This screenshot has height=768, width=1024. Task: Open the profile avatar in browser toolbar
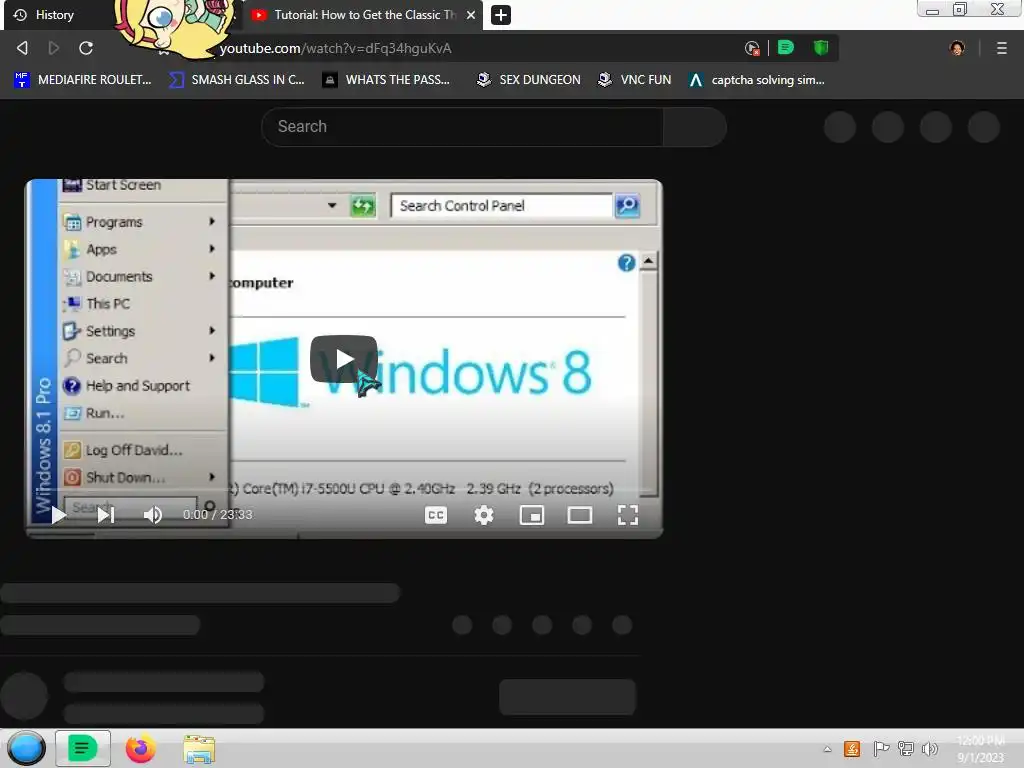pos(957,48)
